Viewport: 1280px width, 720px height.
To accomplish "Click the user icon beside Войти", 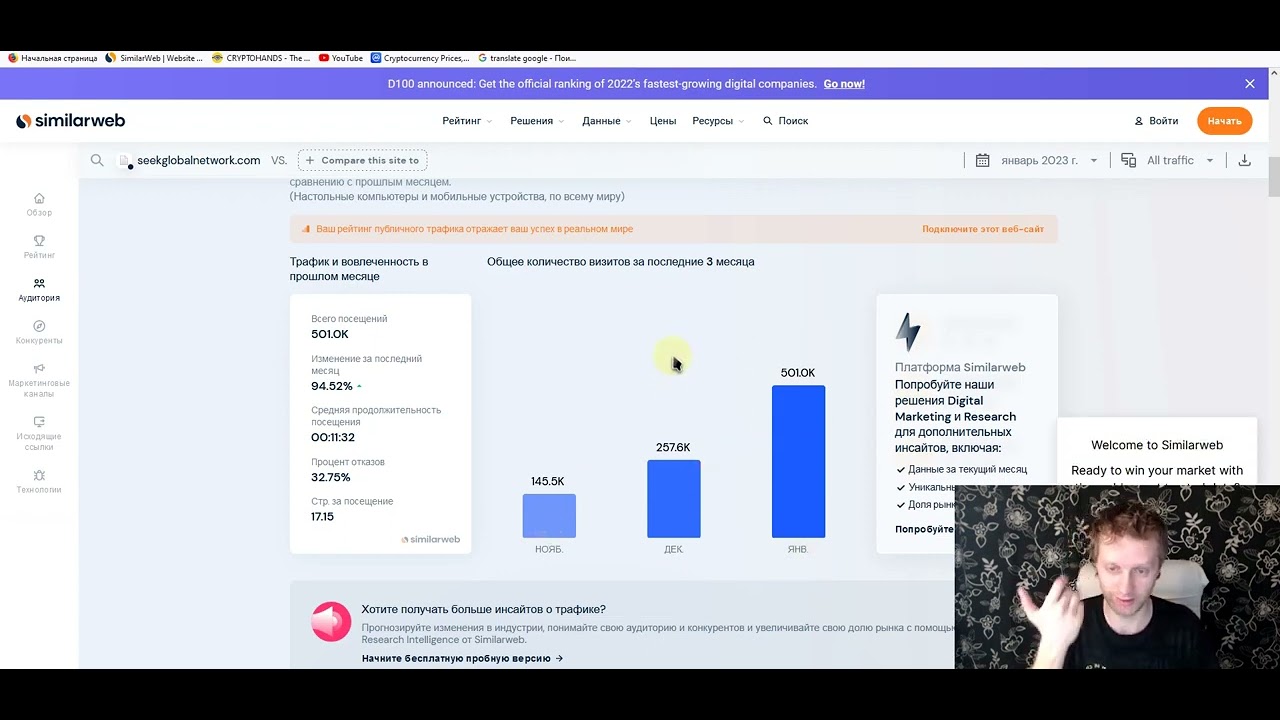I will tap(1138, 121).
